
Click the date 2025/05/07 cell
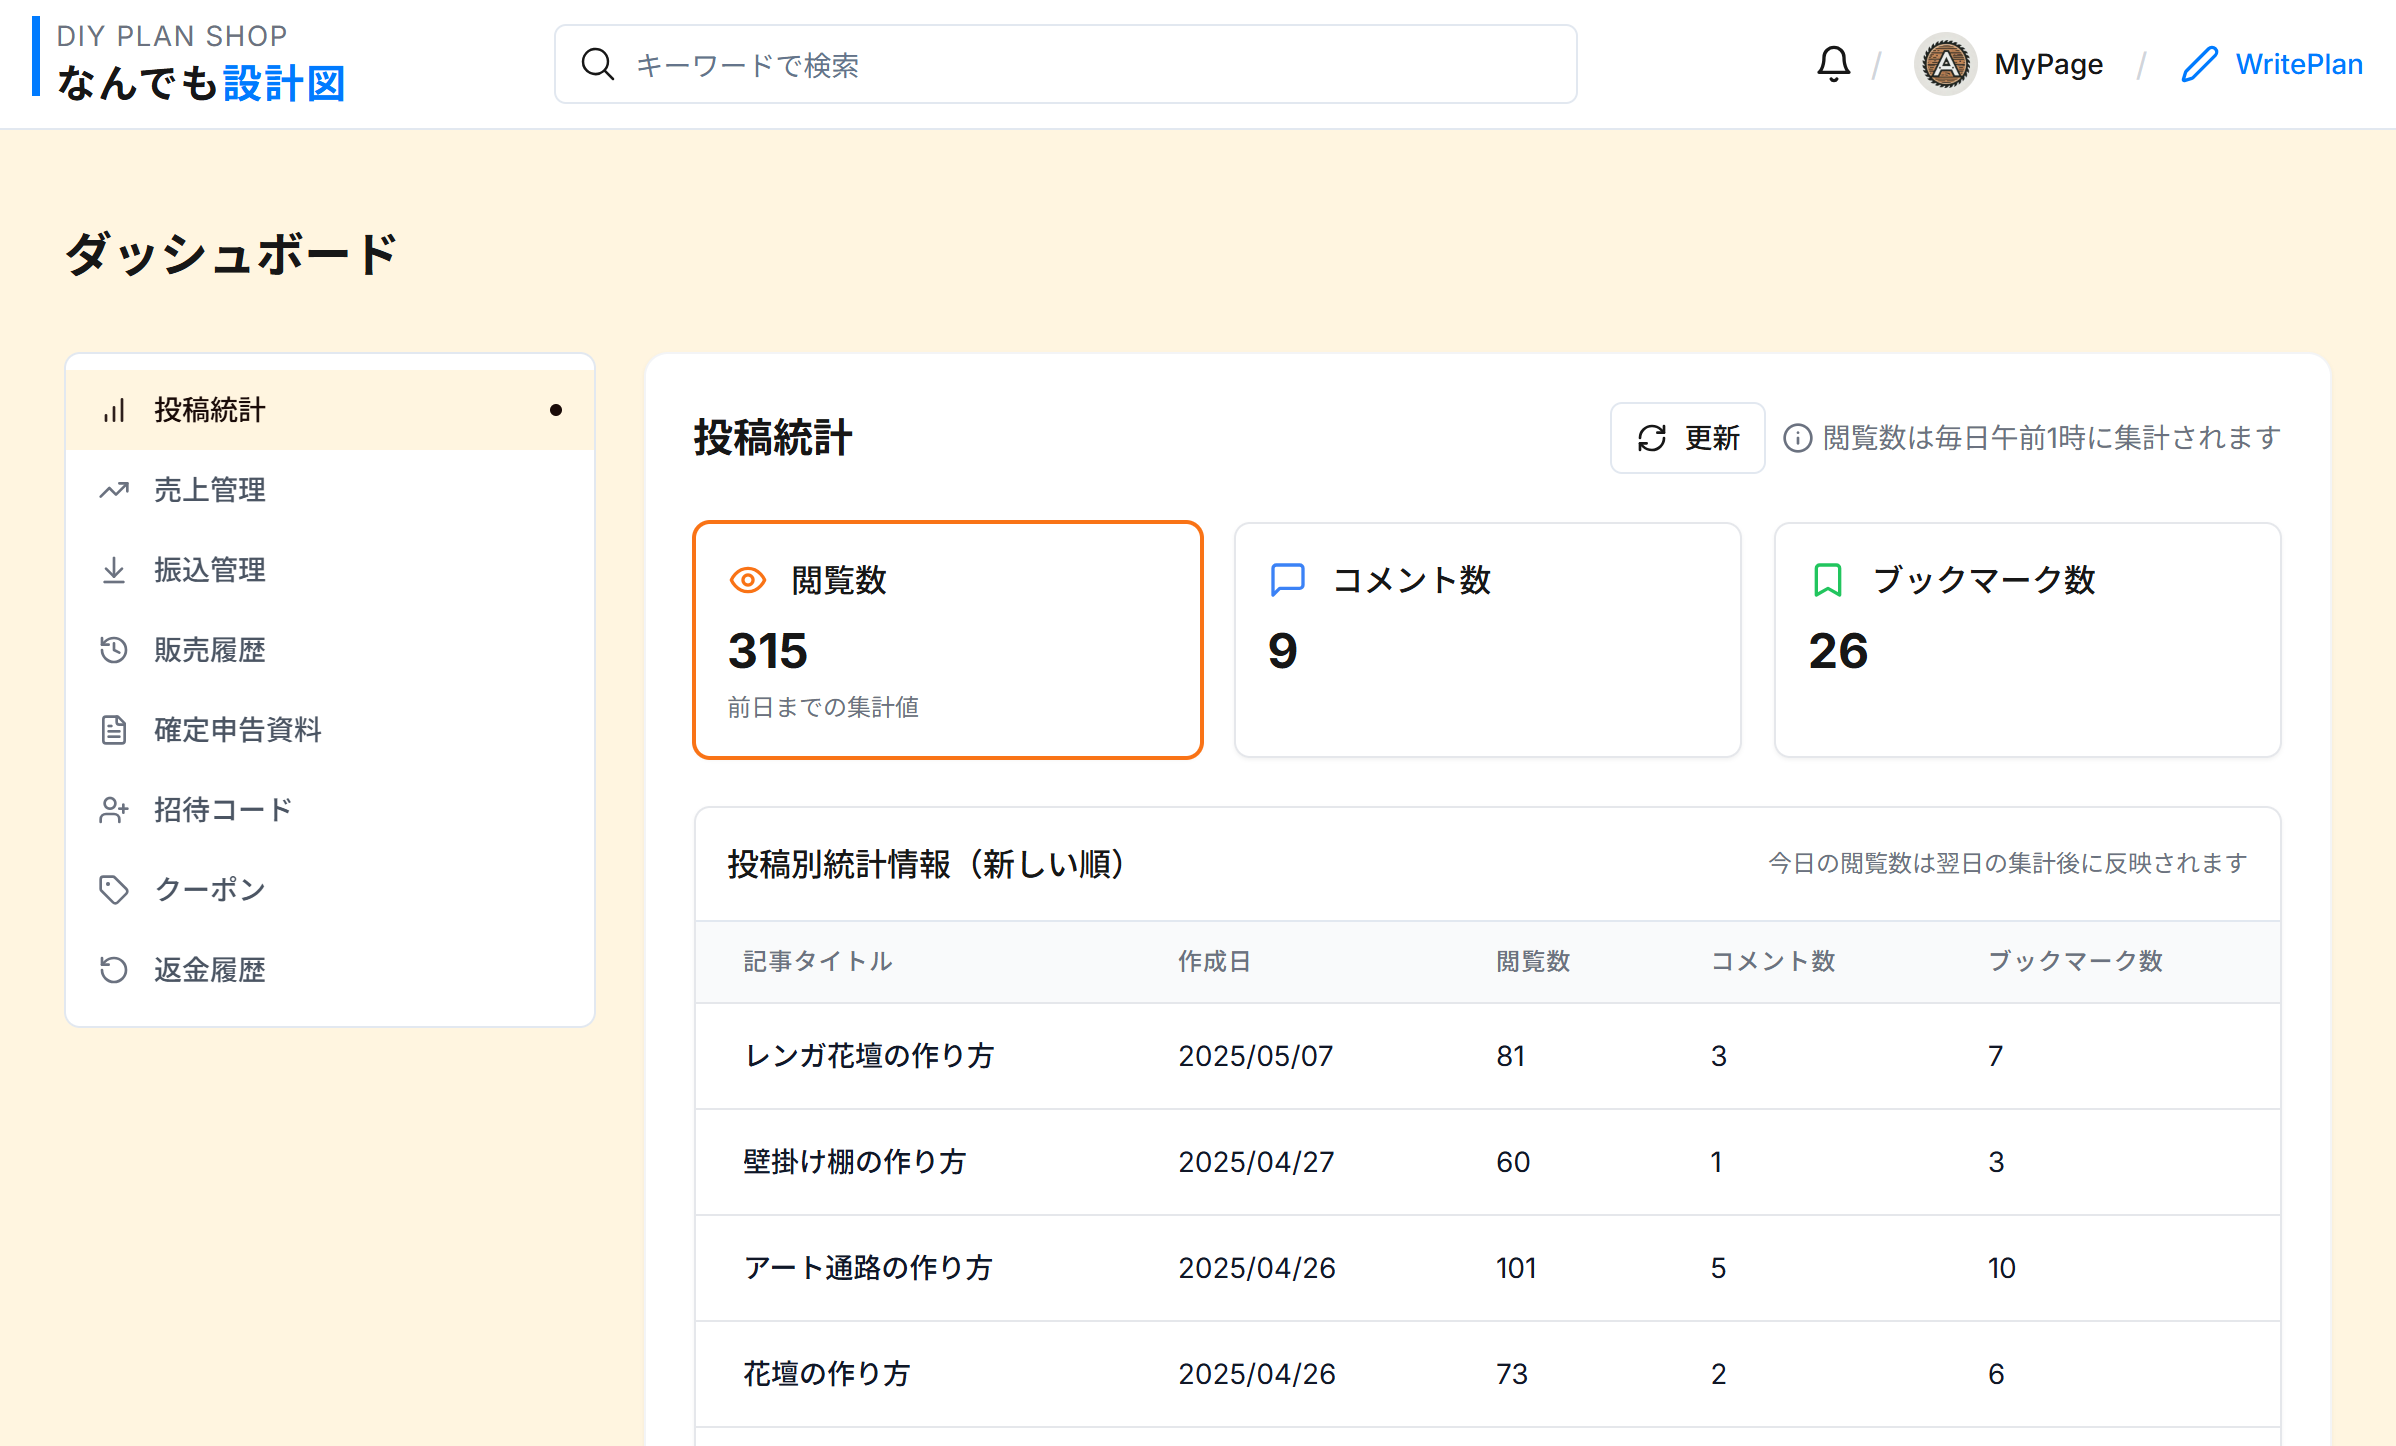[x=1256, y=1056]
